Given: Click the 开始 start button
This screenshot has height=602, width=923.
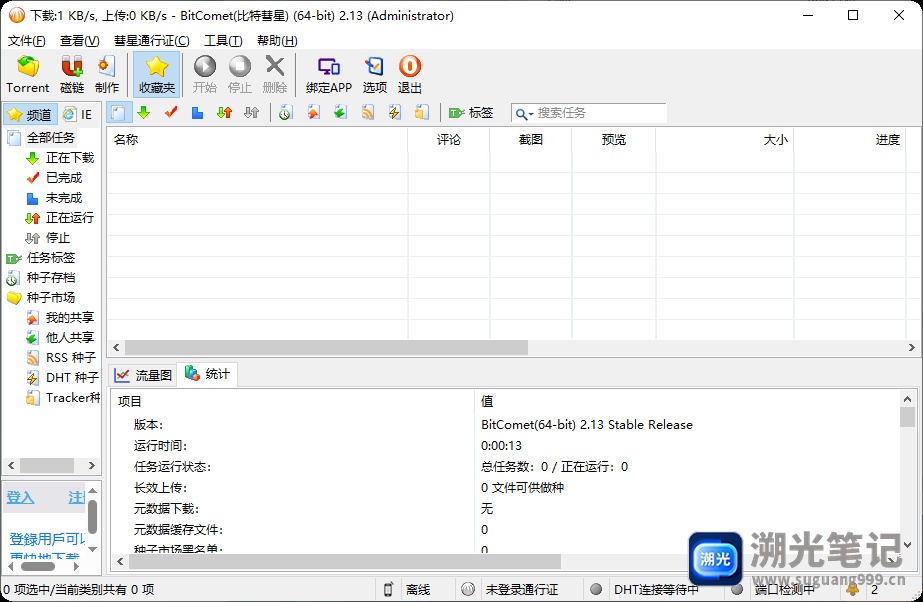Looking at the screenshot, I should point(205,74).
